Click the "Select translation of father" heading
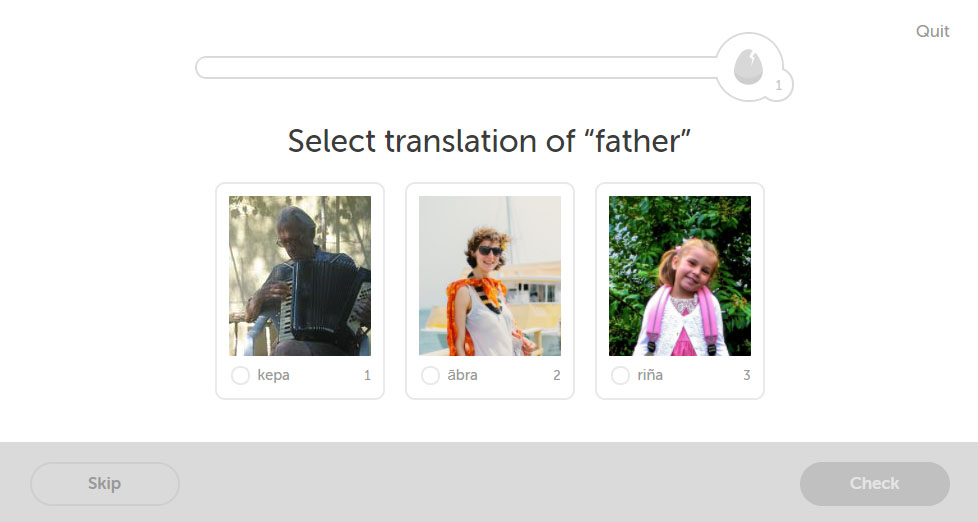The height and width of the screenshot is (522, 978). 489,141
